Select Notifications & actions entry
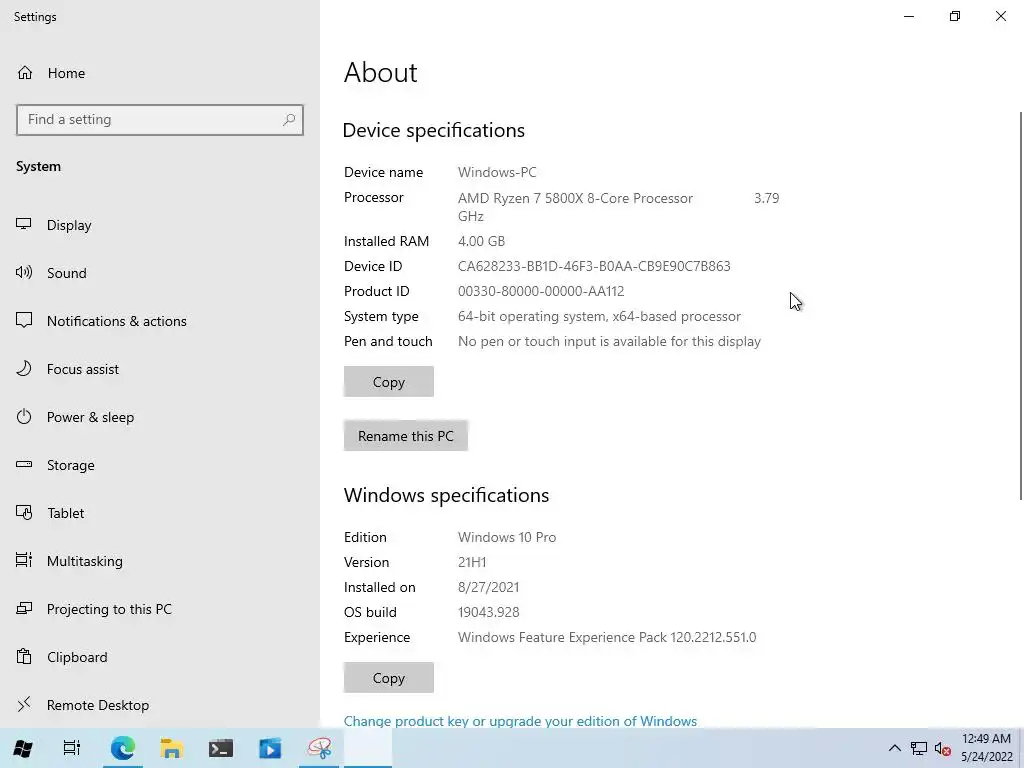 point(117,321)
